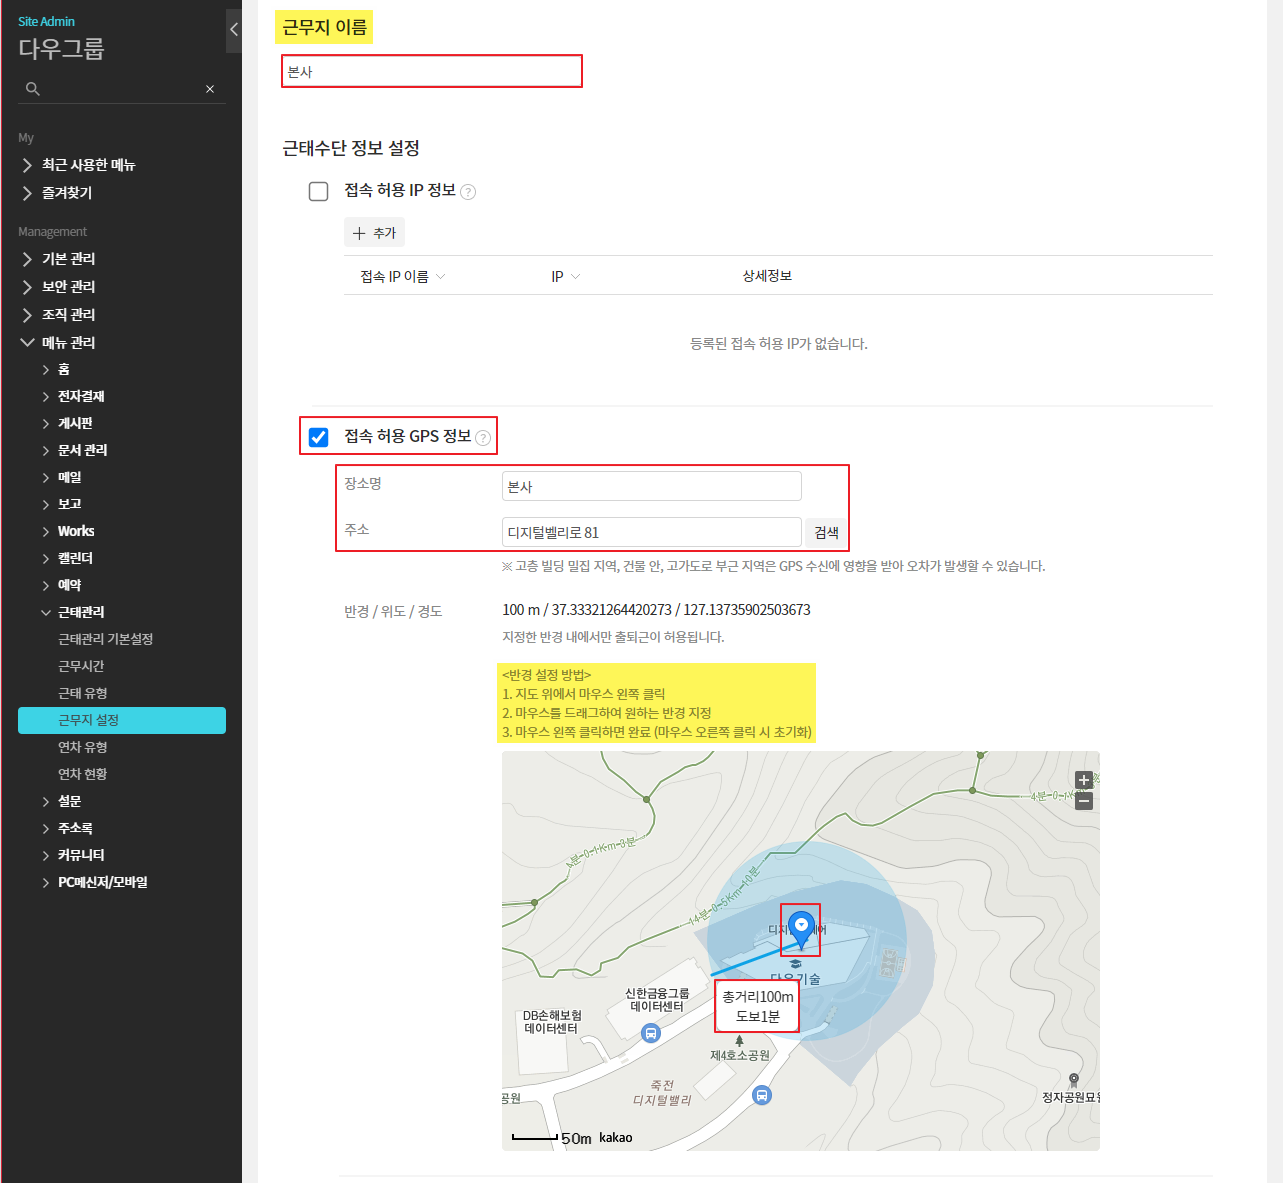
Task: Enable the 접속 허용 IP 정보 checkbox
Action: click(319, 191)
